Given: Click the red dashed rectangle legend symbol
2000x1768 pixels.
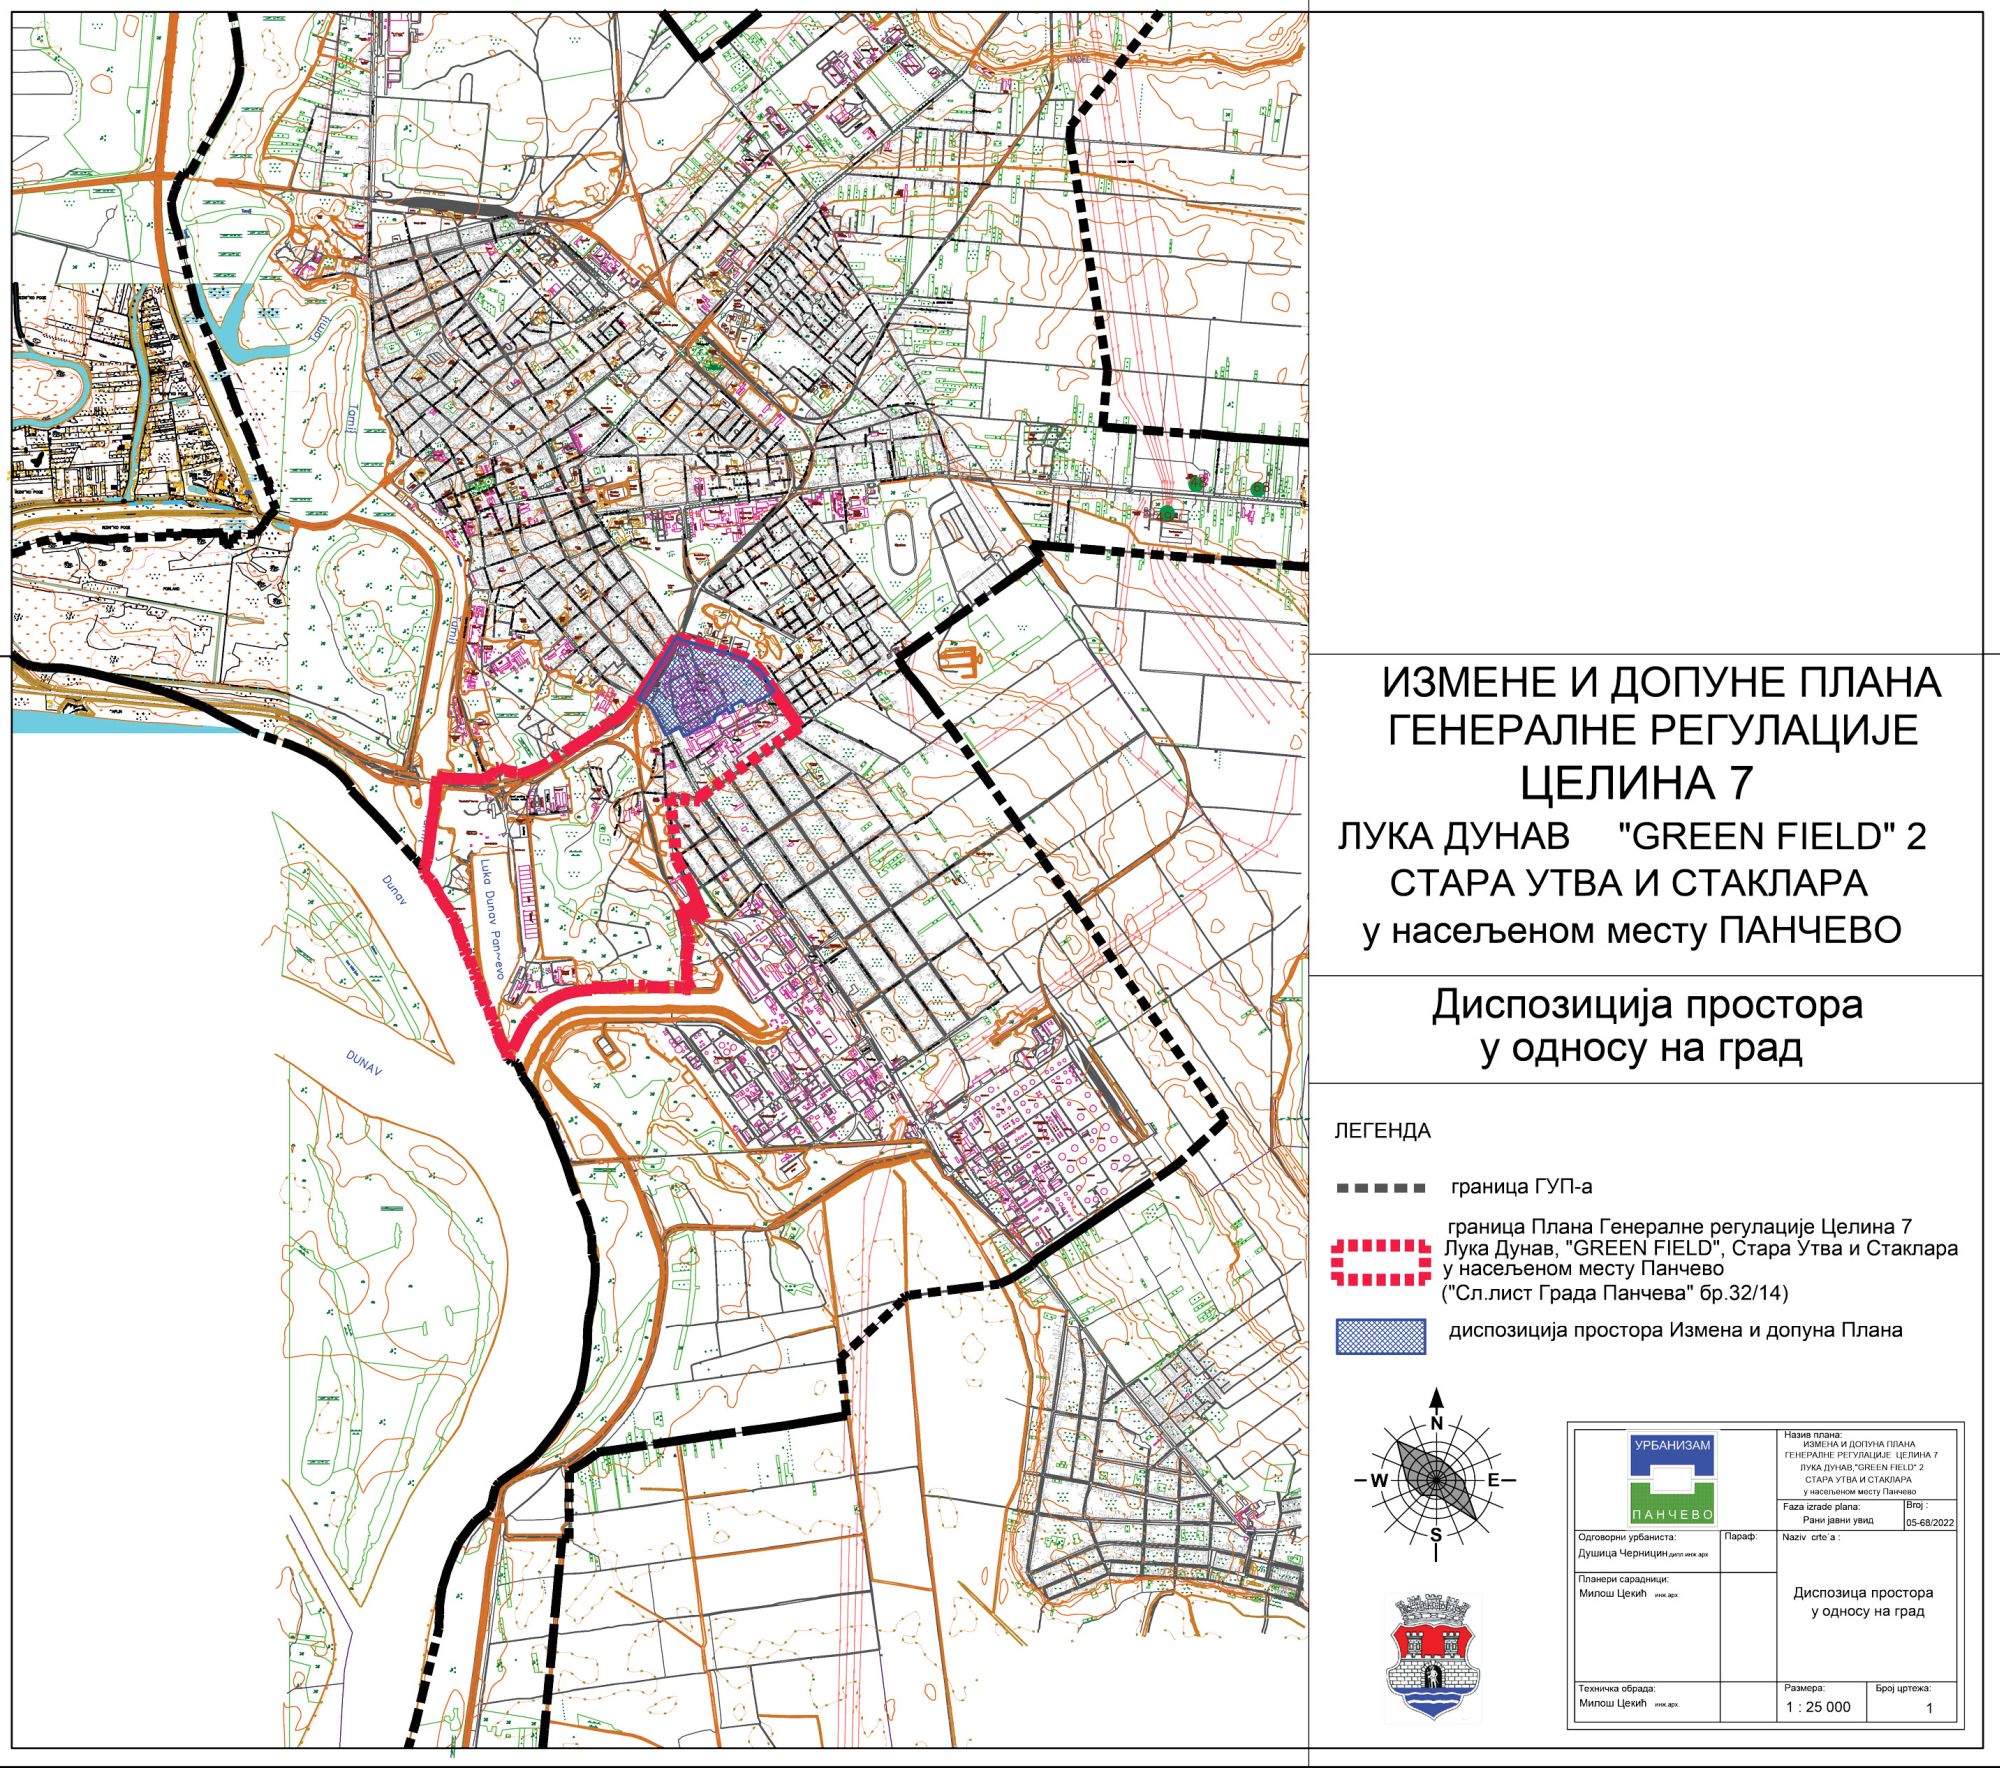Looking at the screenshot, I should click(x=1381, y=1263).
